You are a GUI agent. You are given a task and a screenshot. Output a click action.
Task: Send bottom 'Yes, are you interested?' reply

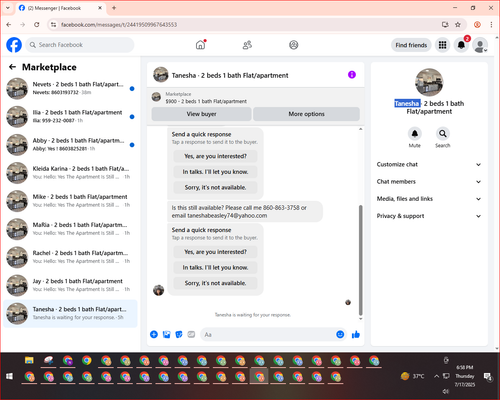(x=215, y=252)
